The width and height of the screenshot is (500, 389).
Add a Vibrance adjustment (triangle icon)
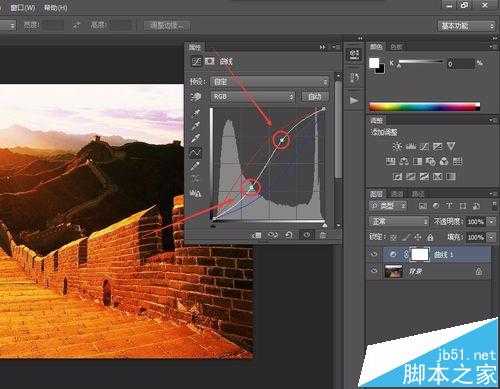tap(451, 146)
